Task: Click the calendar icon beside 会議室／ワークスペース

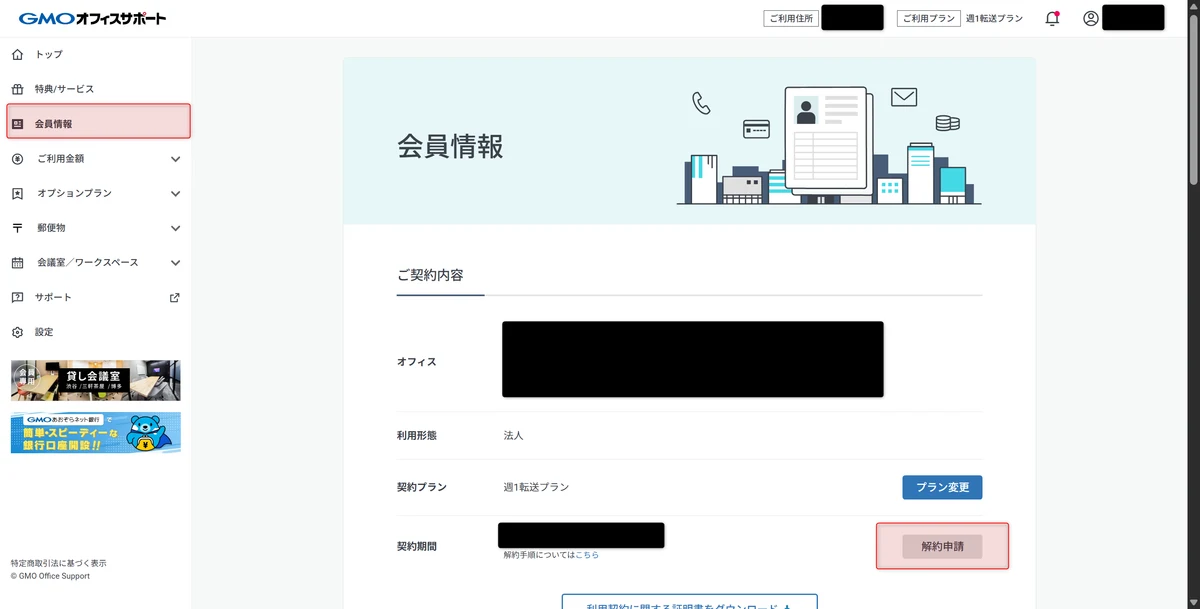Action: pyautogui.click(x=17, y=263)
